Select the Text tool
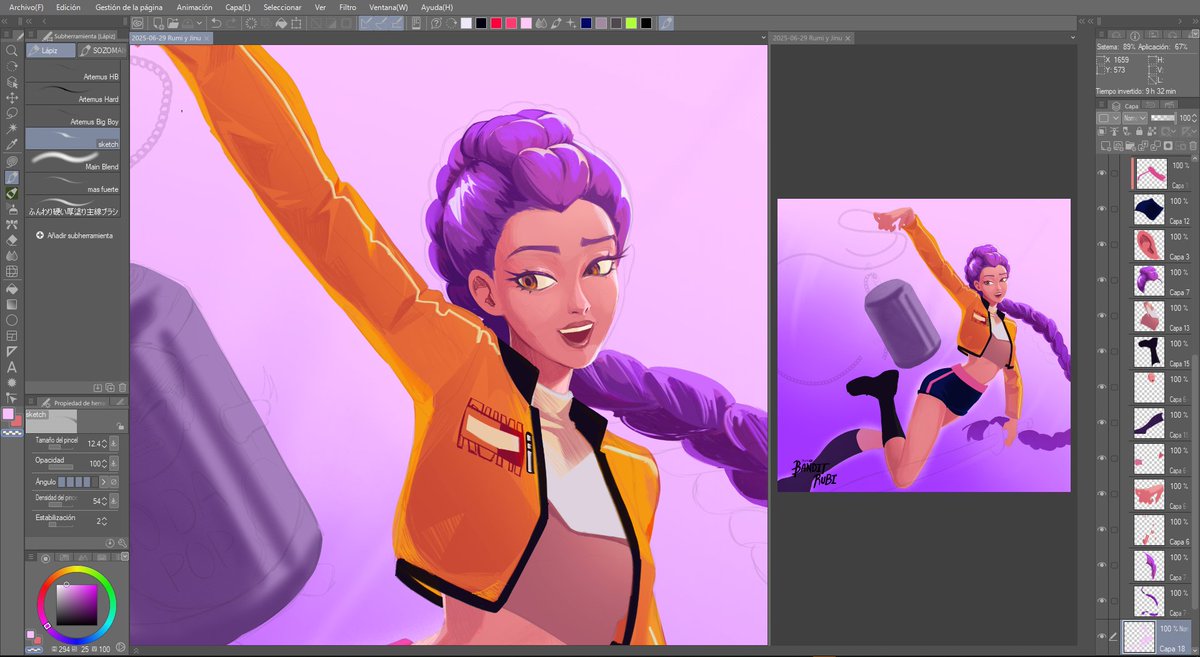 (x=12, y=367)
